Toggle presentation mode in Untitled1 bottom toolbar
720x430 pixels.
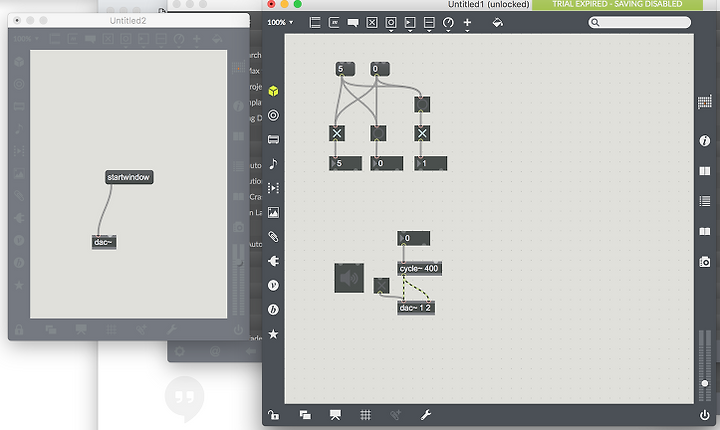tap(335, 415)
